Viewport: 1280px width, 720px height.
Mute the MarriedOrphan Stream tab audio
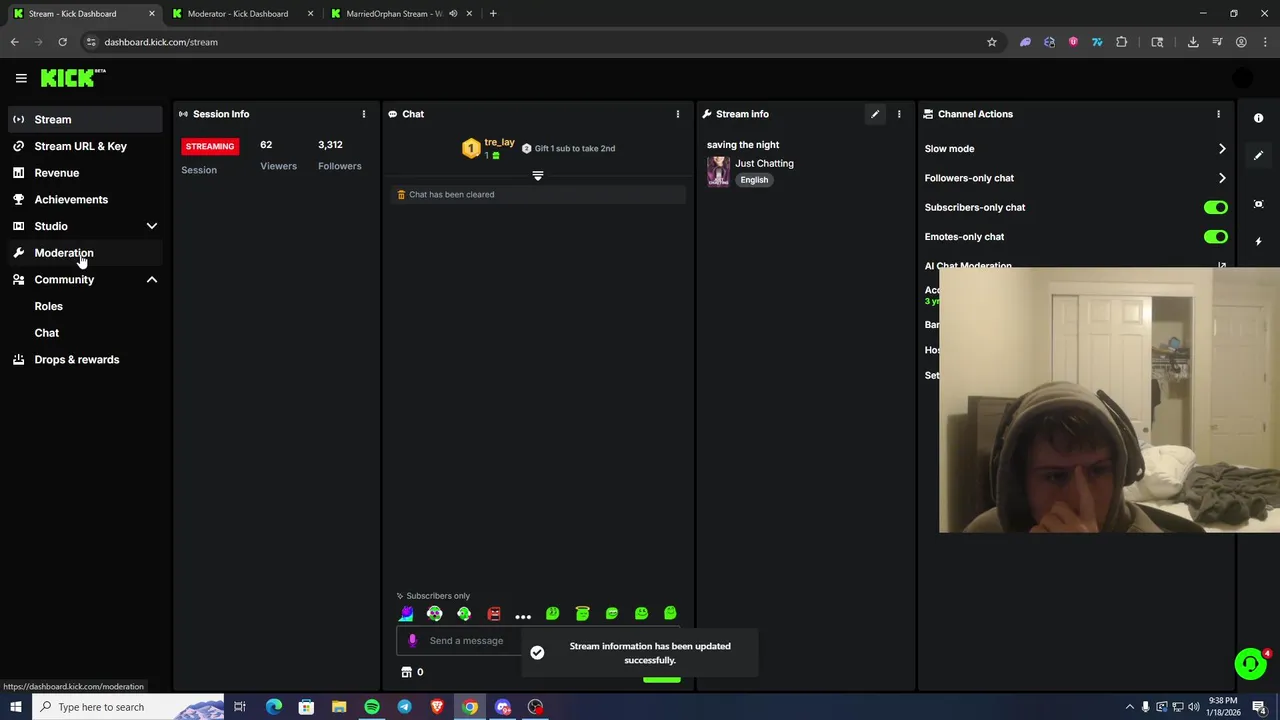coord(453,14)
